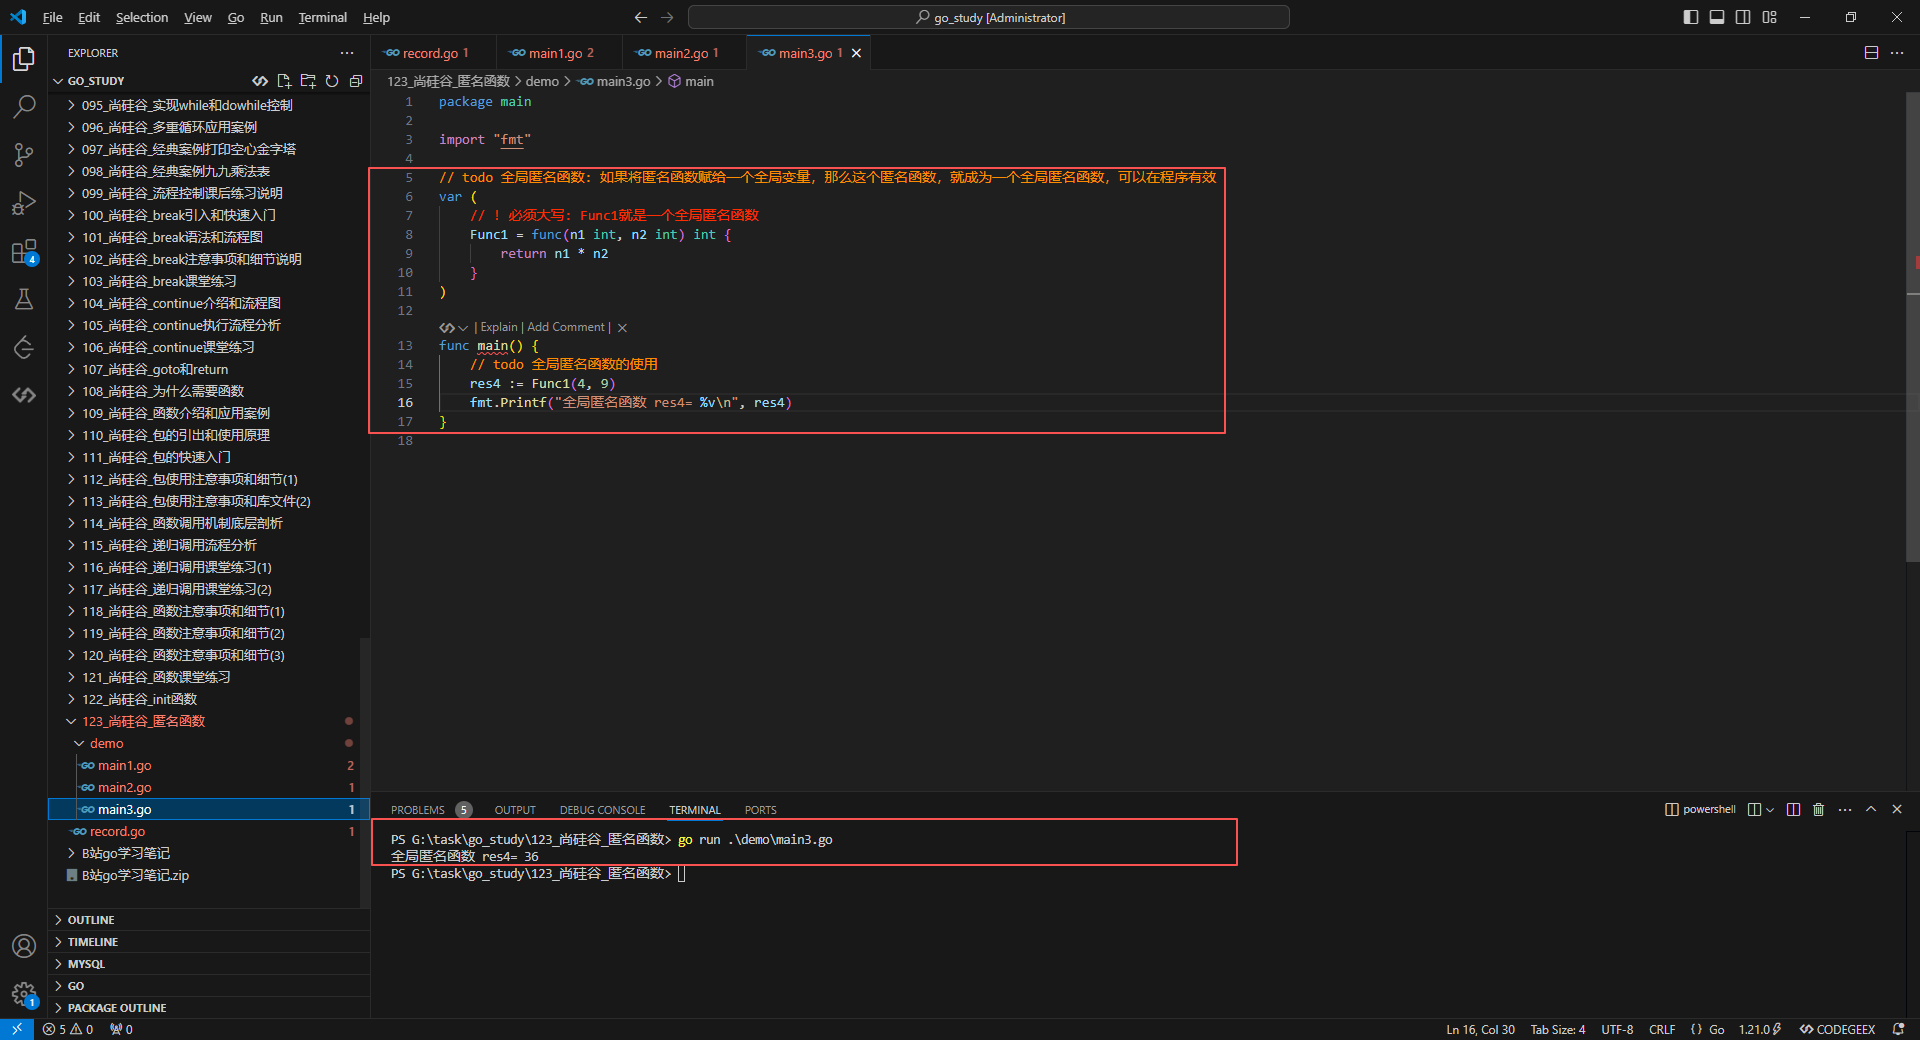Toggle the primary side bar
Image resolution: width=1920 pixels, height=1040 pixels.
click(x=1691, y=17)
